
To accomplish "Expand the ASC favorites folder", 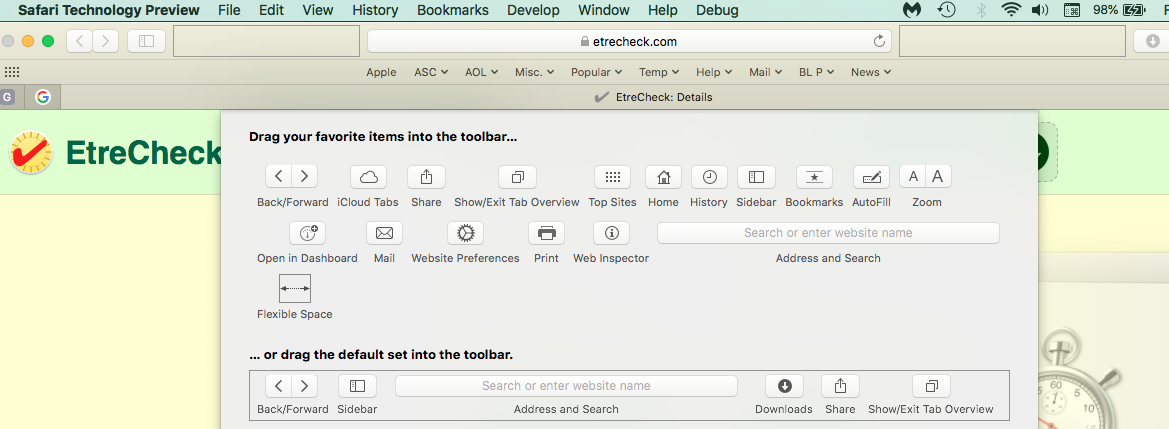I will (431, 72).
